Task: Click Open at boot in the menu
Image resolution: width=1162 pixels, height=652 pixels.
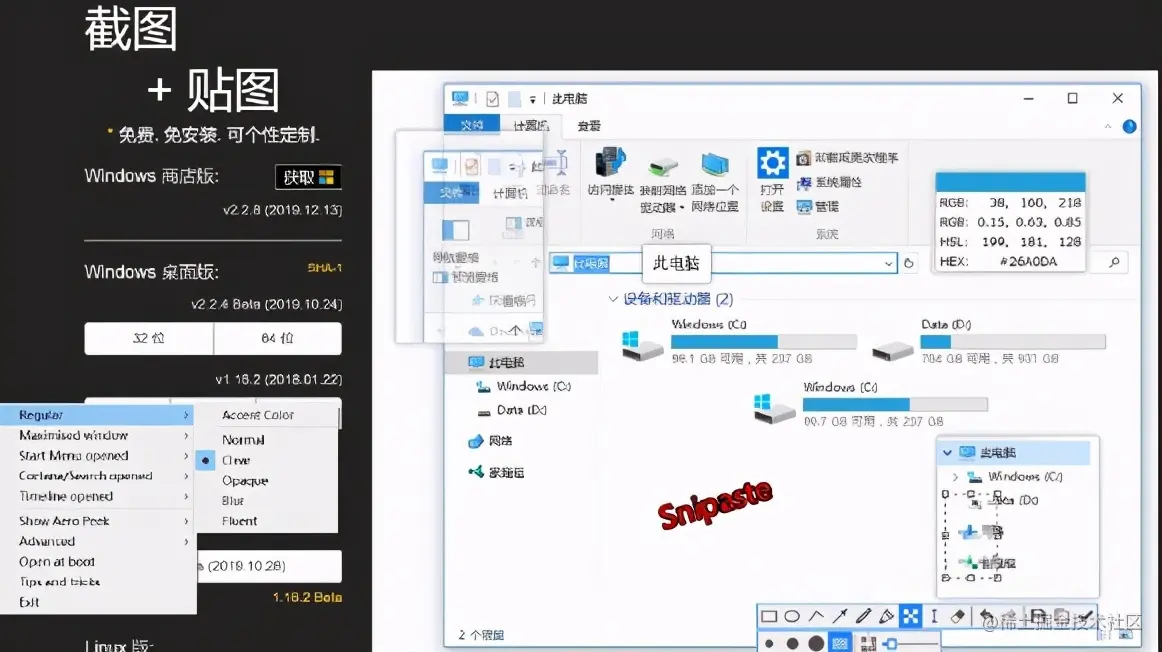Action: point(55,561)
